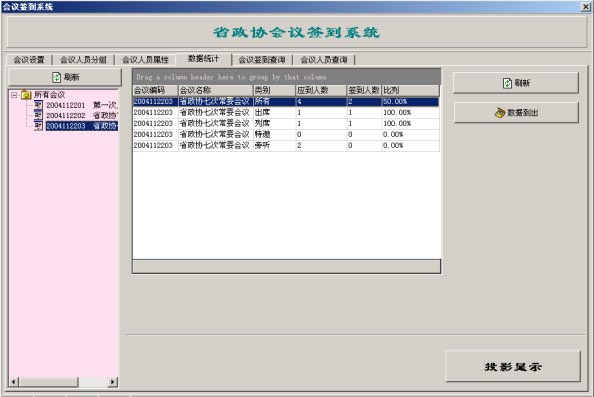Screen dimensions: 594x397
Task: Click the 50.00% ratio cell
Action: point(410,102)
